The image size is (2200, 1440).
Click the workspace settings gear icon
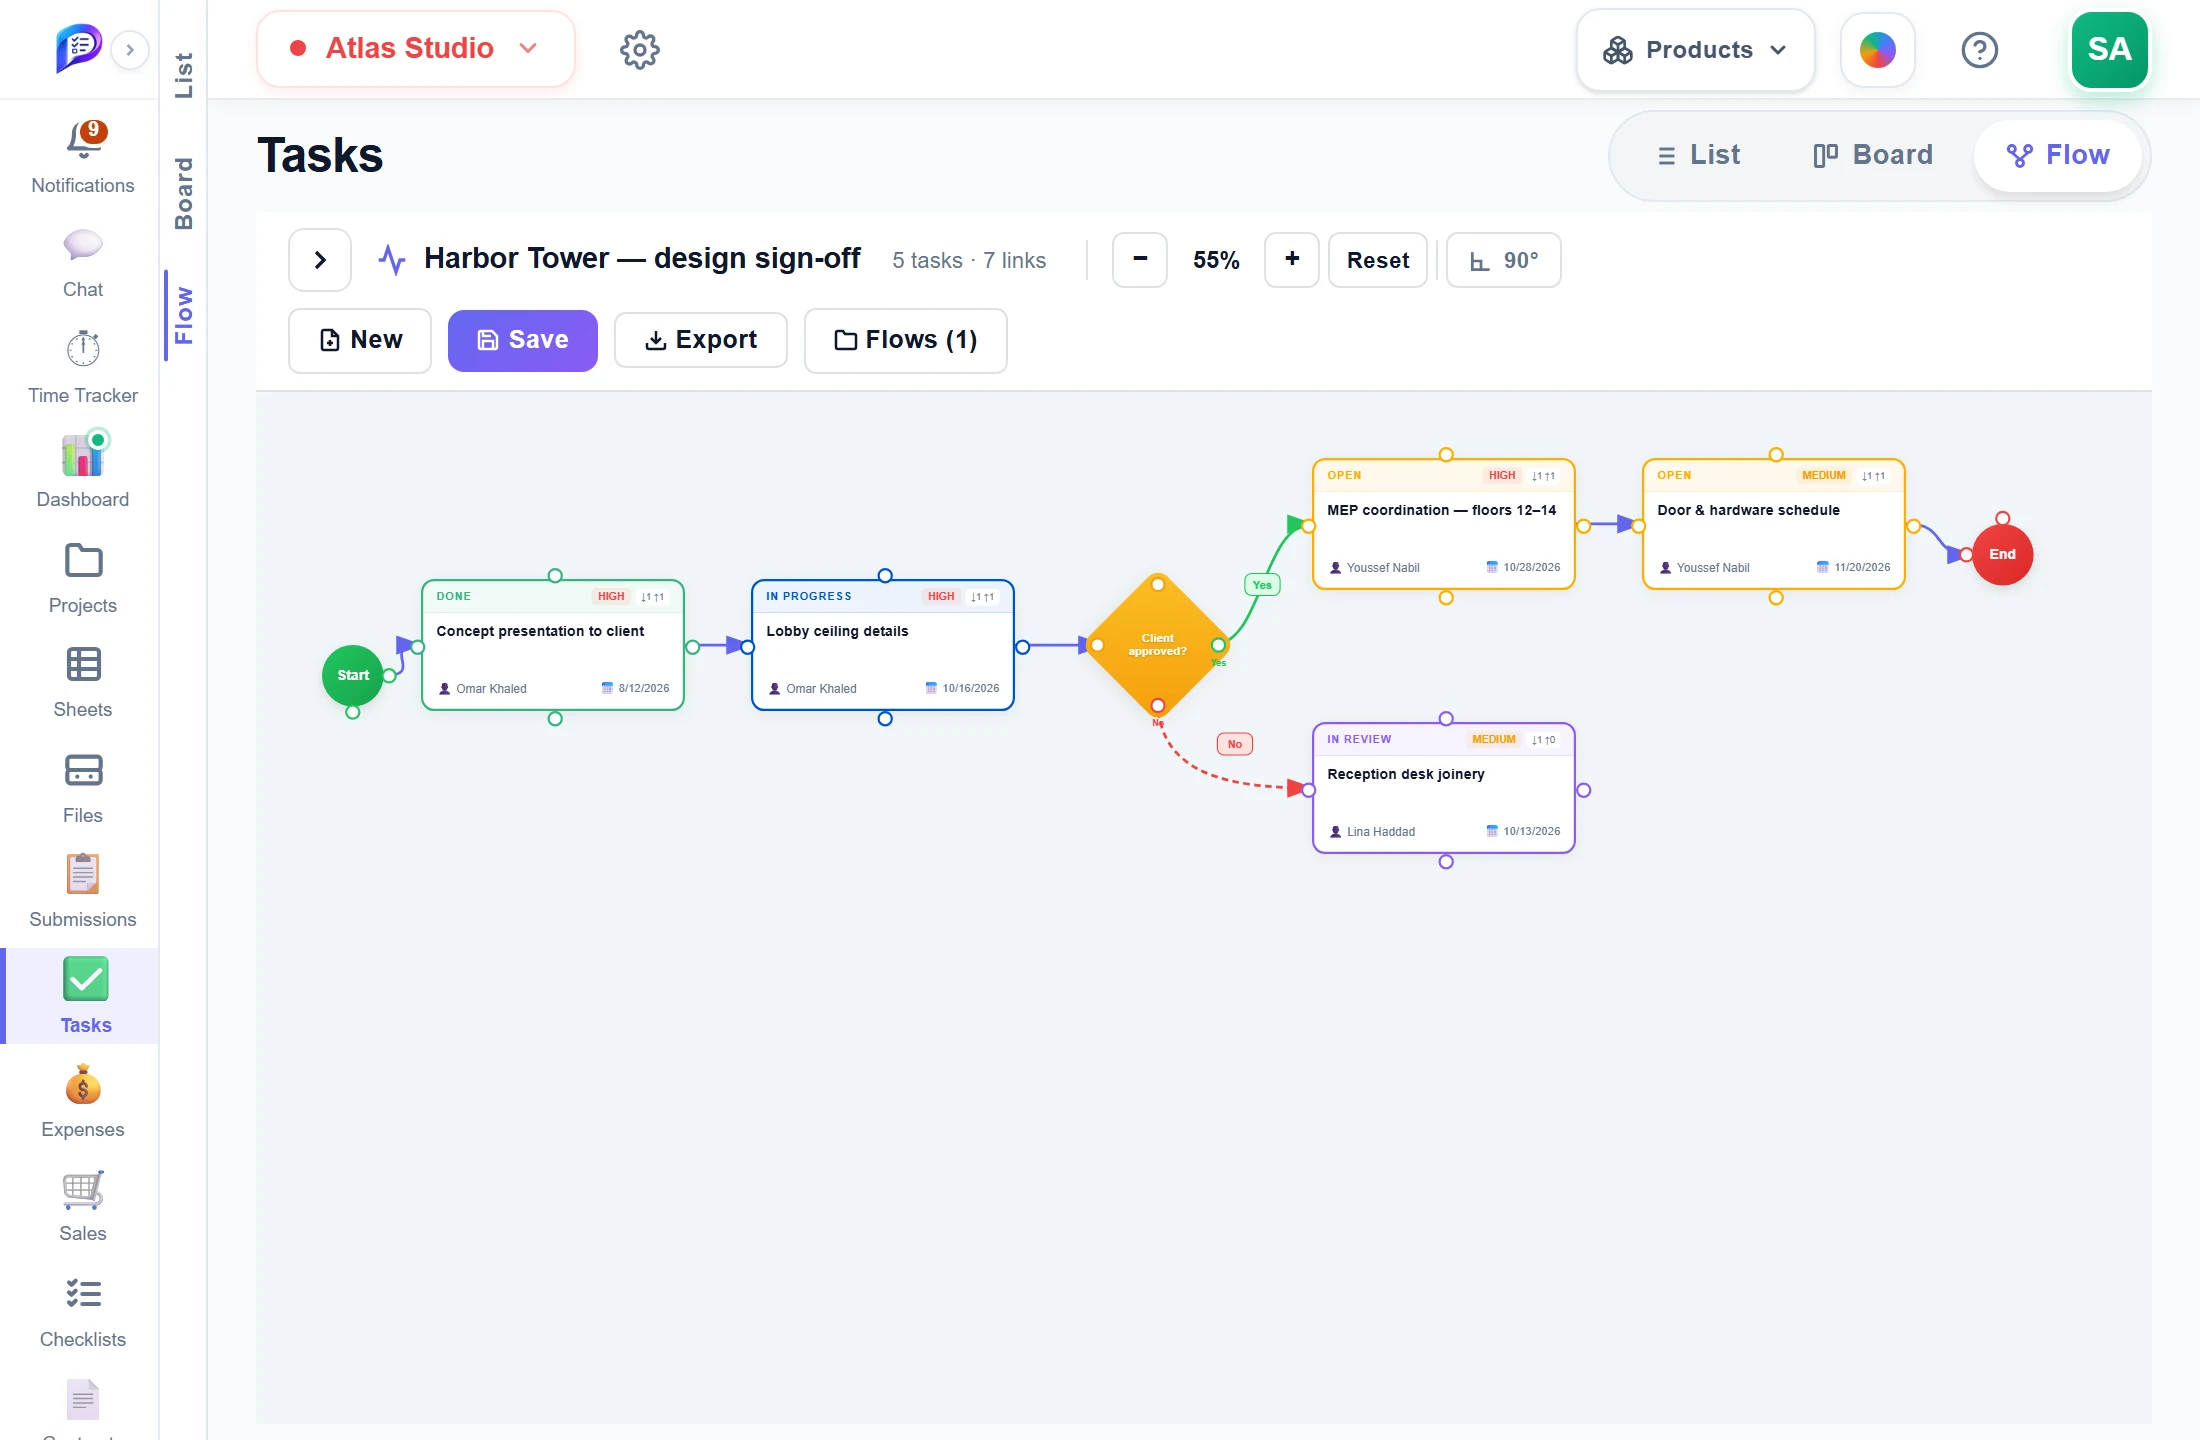(x=640, y=49)
